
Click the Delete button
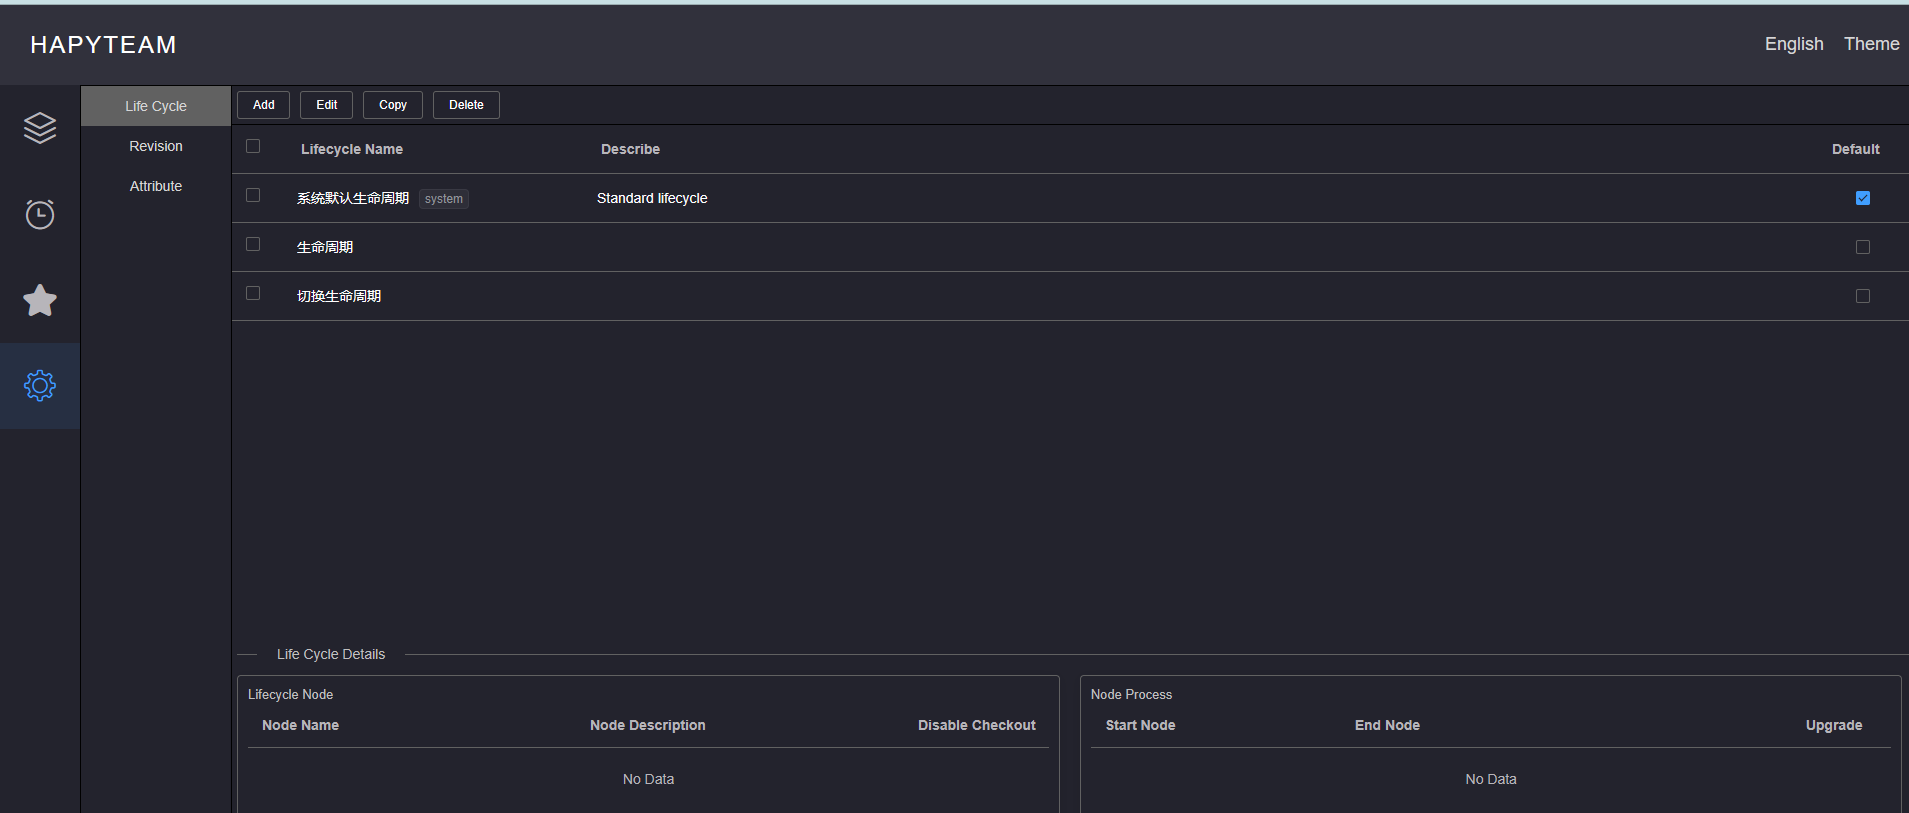(466, 105)
